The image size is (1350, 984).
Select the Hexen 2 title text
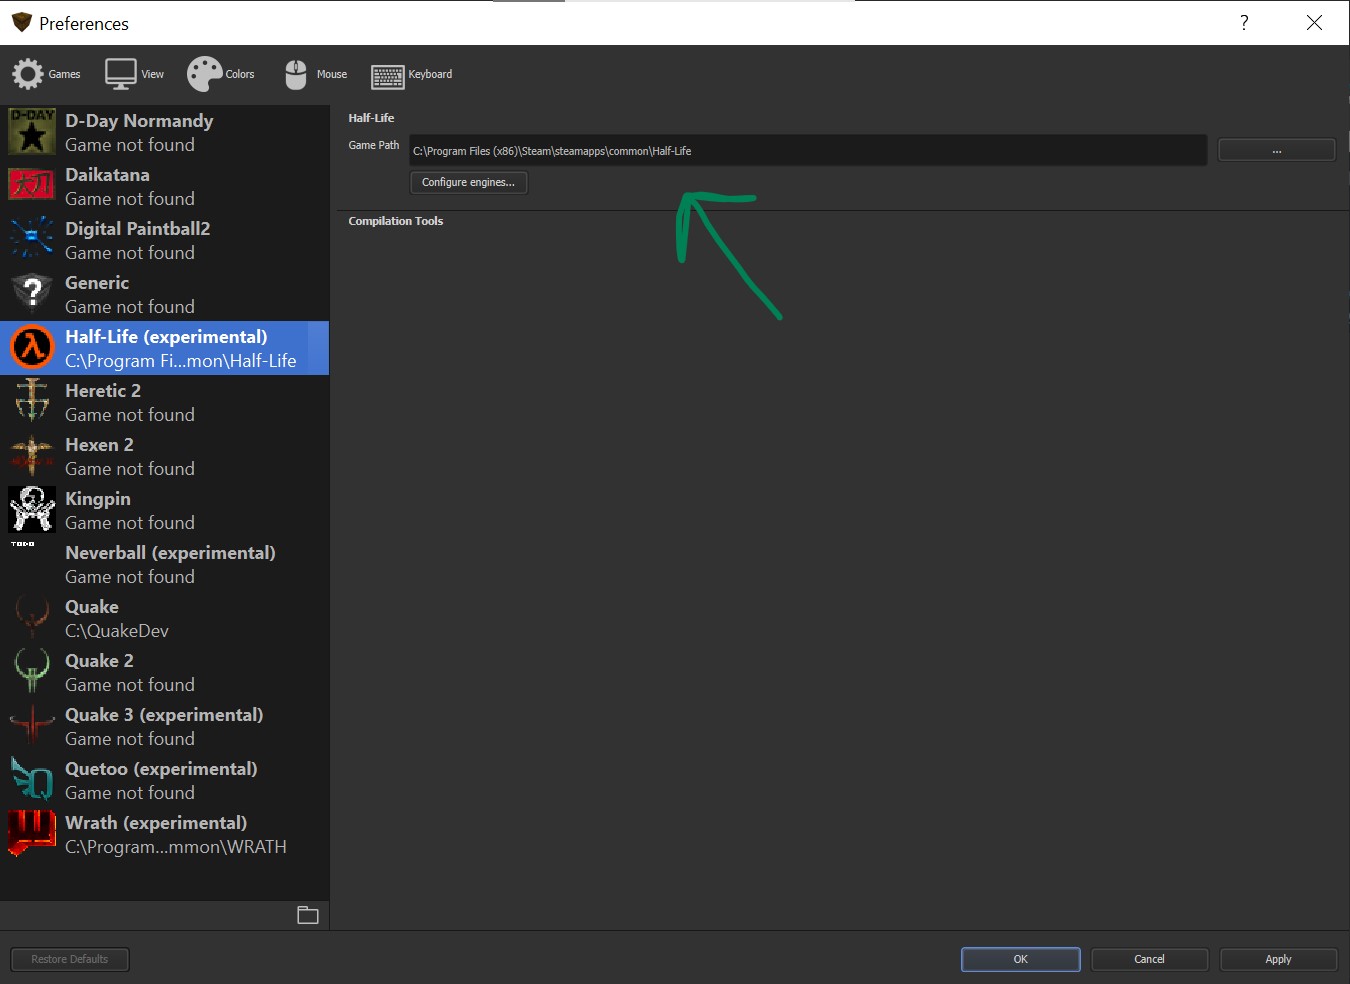pyautogui.click(x=99, y=445)
